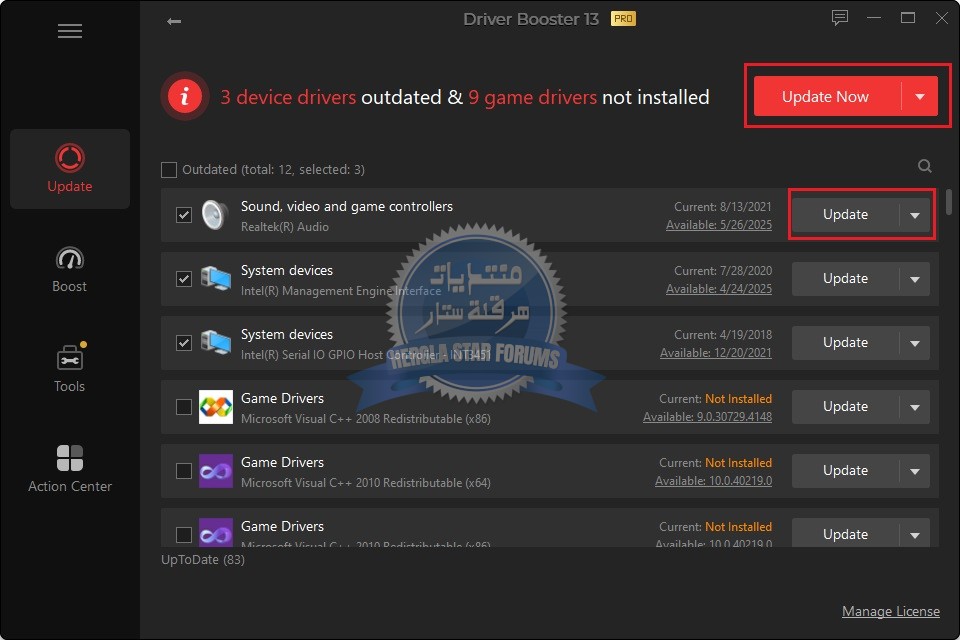Open the Tools section in sidebar
Image resolution: width=960 pixels, height=640 pixels.
pyautogui.click(x=70, y=369)
